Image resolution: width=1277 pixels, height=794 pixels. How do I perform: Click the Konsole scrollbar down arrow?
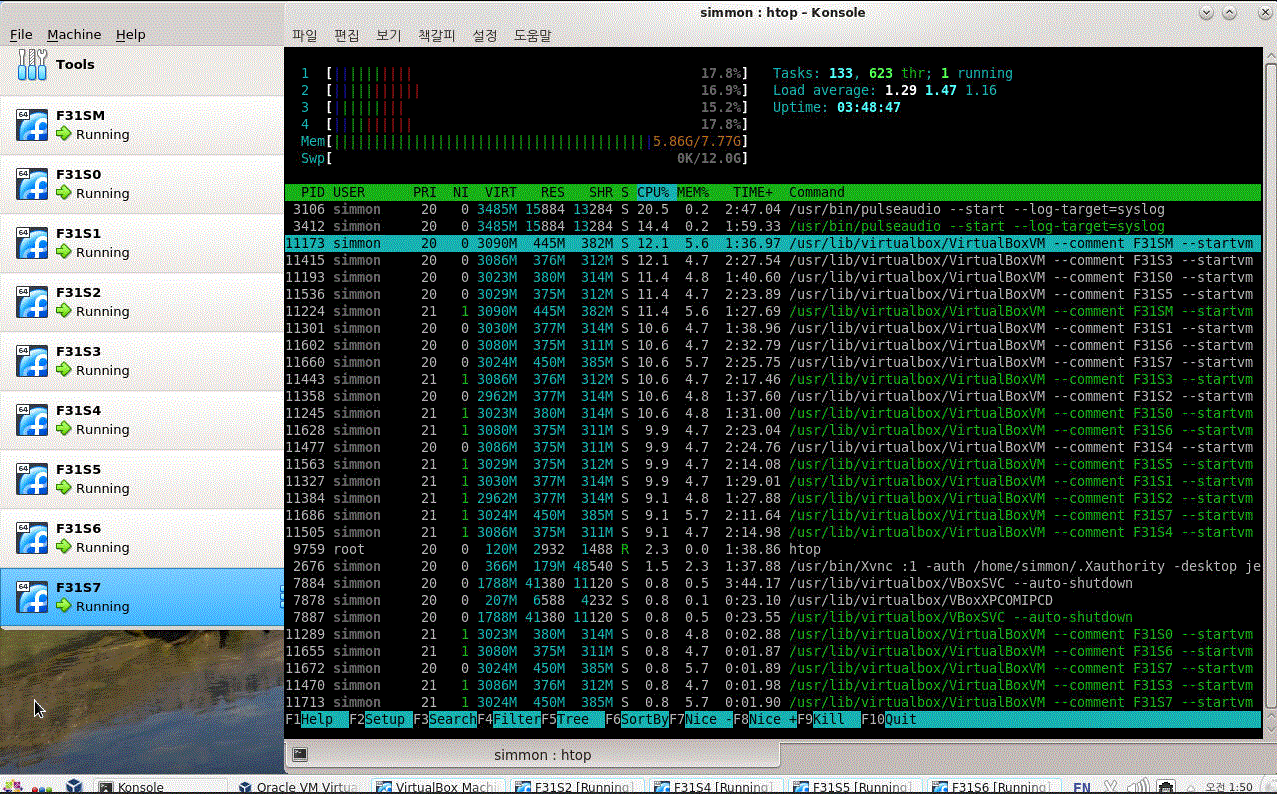click(1269, 727)
